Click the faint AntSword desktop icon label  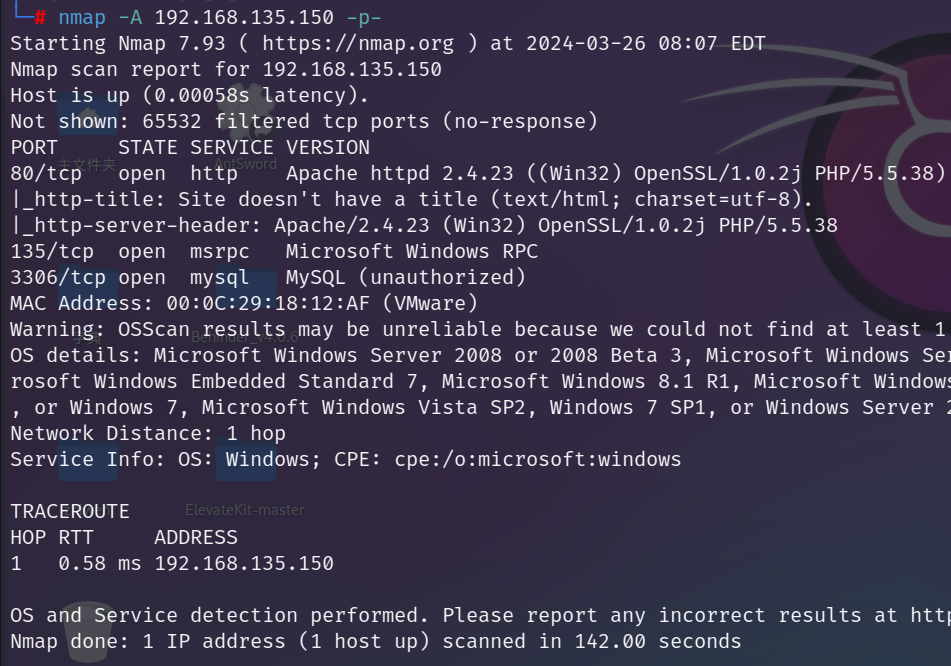(x=246, y=164)
